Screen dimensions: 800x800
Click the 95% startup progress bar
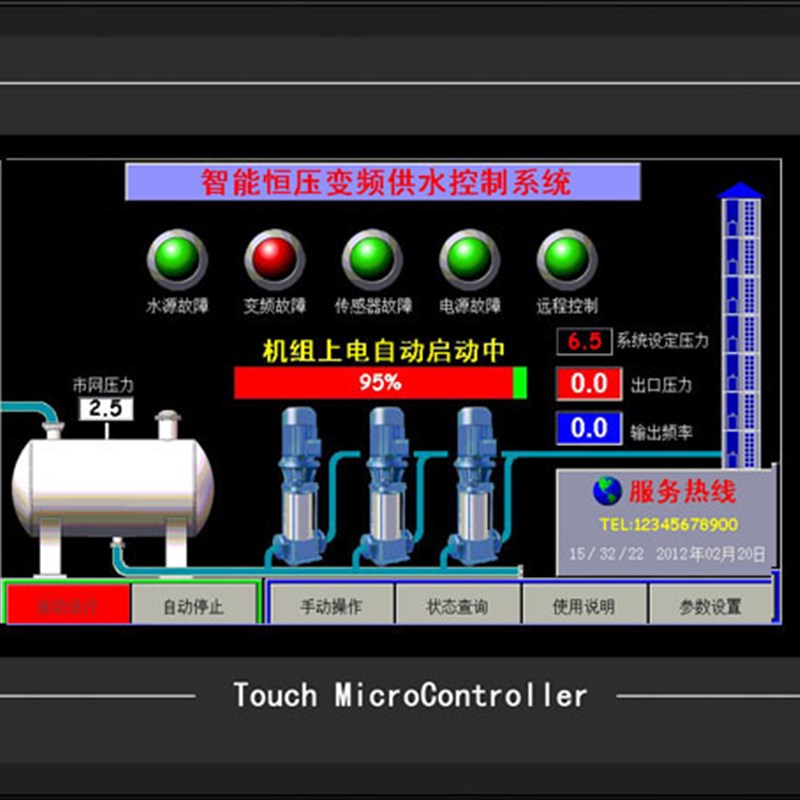[x=380, y=383]
